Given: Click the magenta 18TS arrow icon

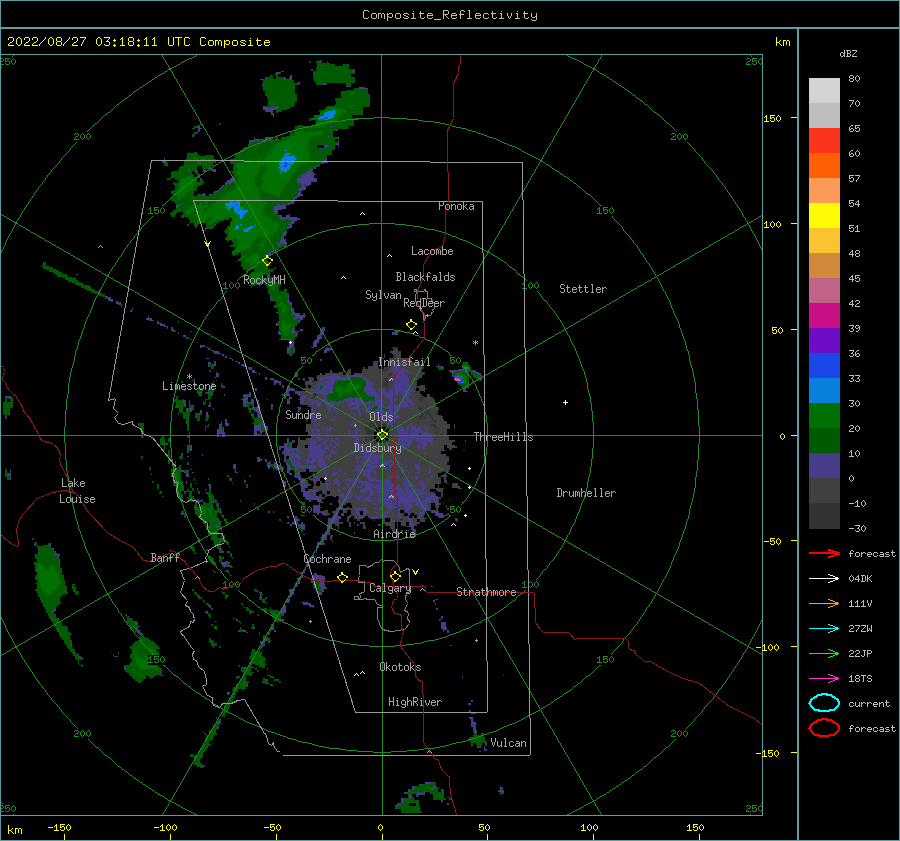Looking at the screenshot, I should [x=824, y=679].
